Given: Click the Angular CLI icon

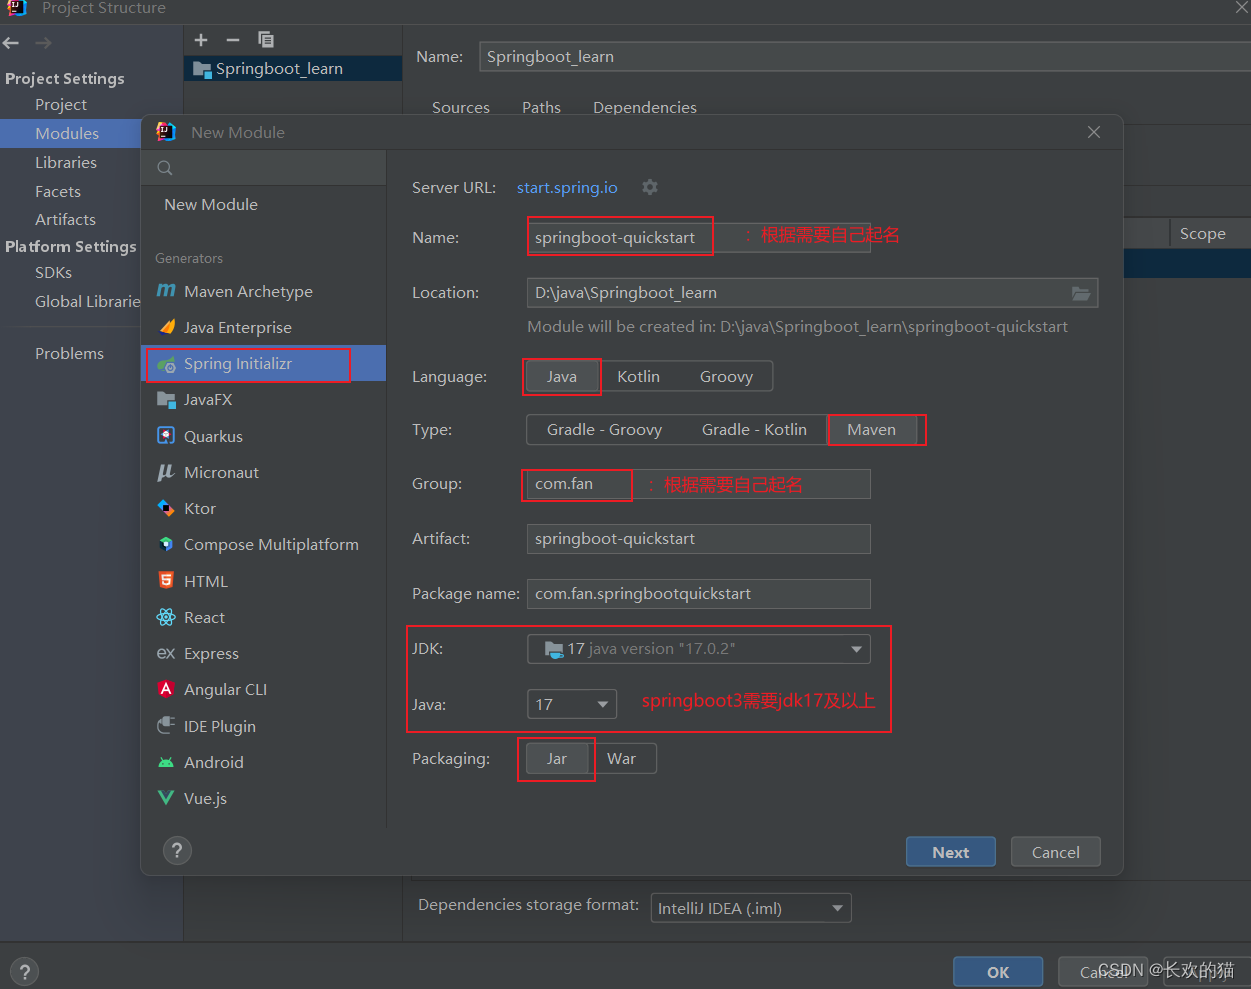Looking at the screenshot, I should click(x=166, y=689).
